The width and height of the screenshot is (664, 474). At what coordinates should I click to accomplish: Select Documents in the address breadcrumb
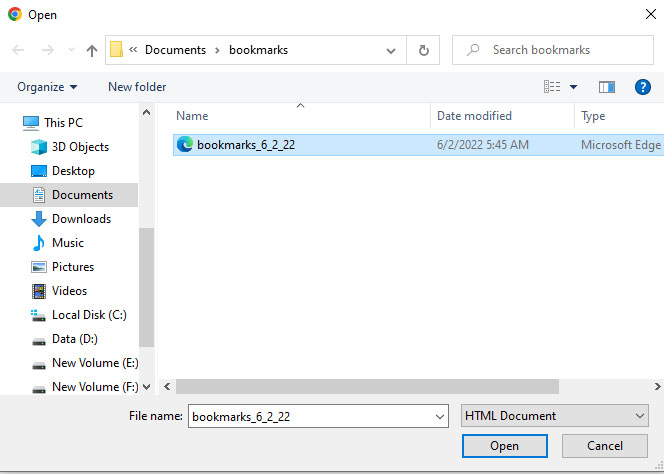pyautogui.click(x=175, y=50)
